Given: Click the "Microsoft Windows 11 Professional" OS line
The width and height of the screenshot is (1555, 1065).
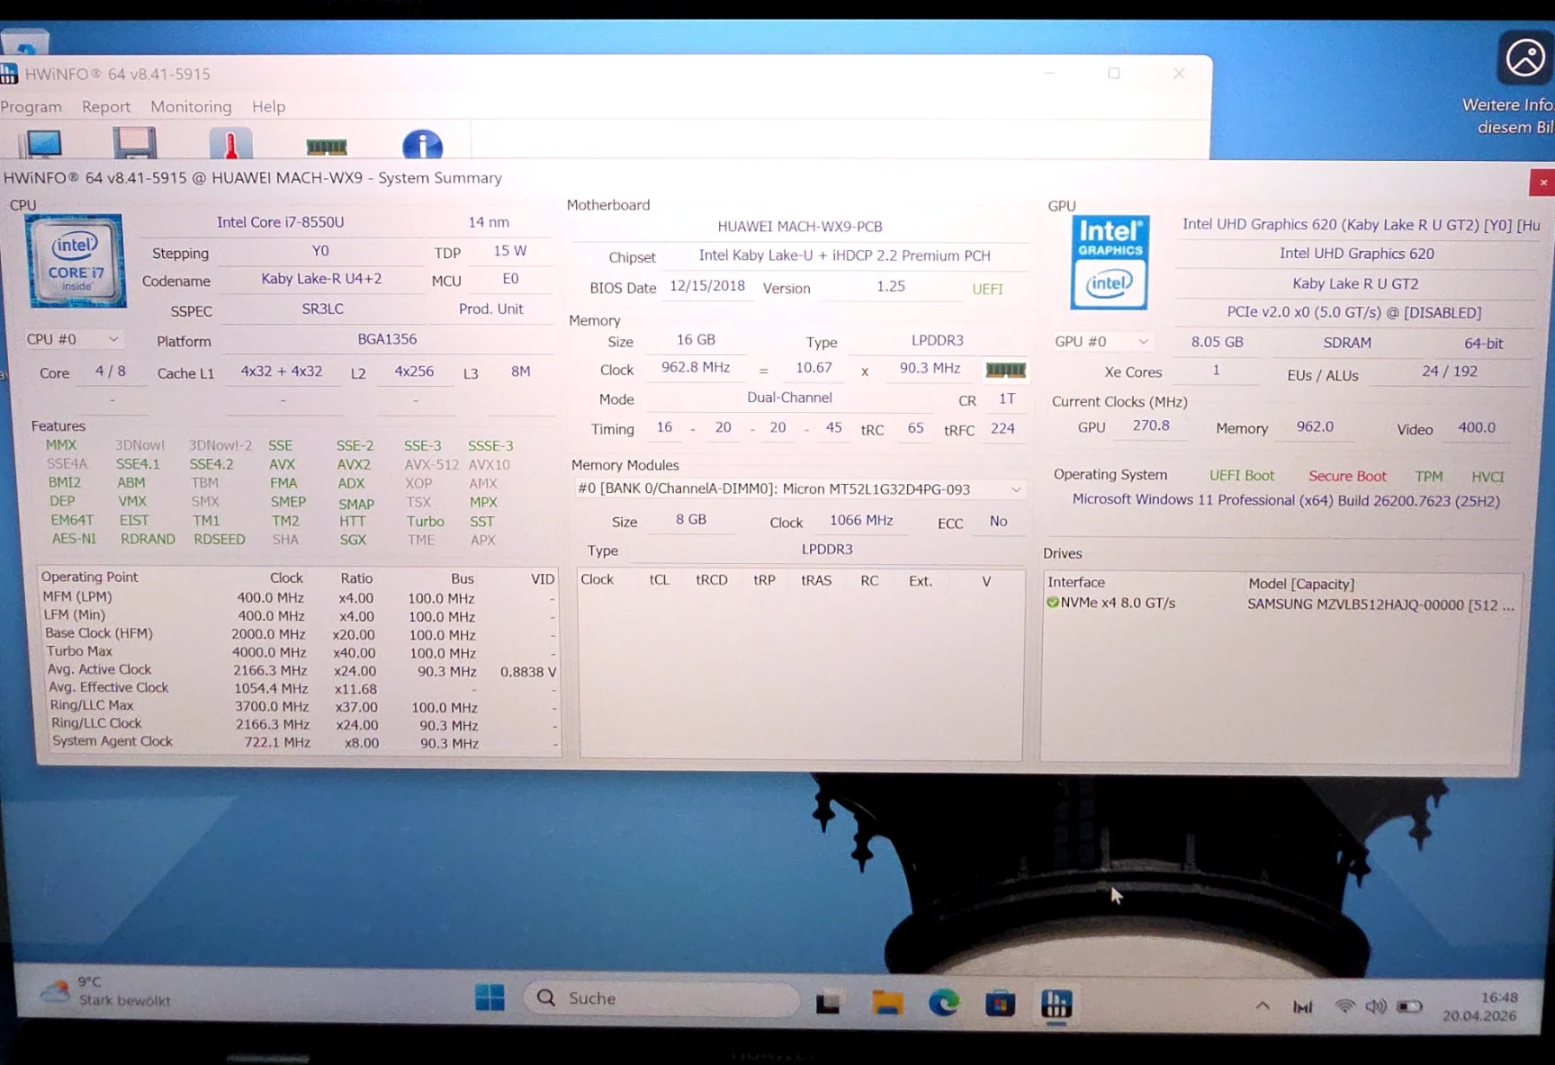Looking at the screenshot, I should click(x=1286, y=500).
